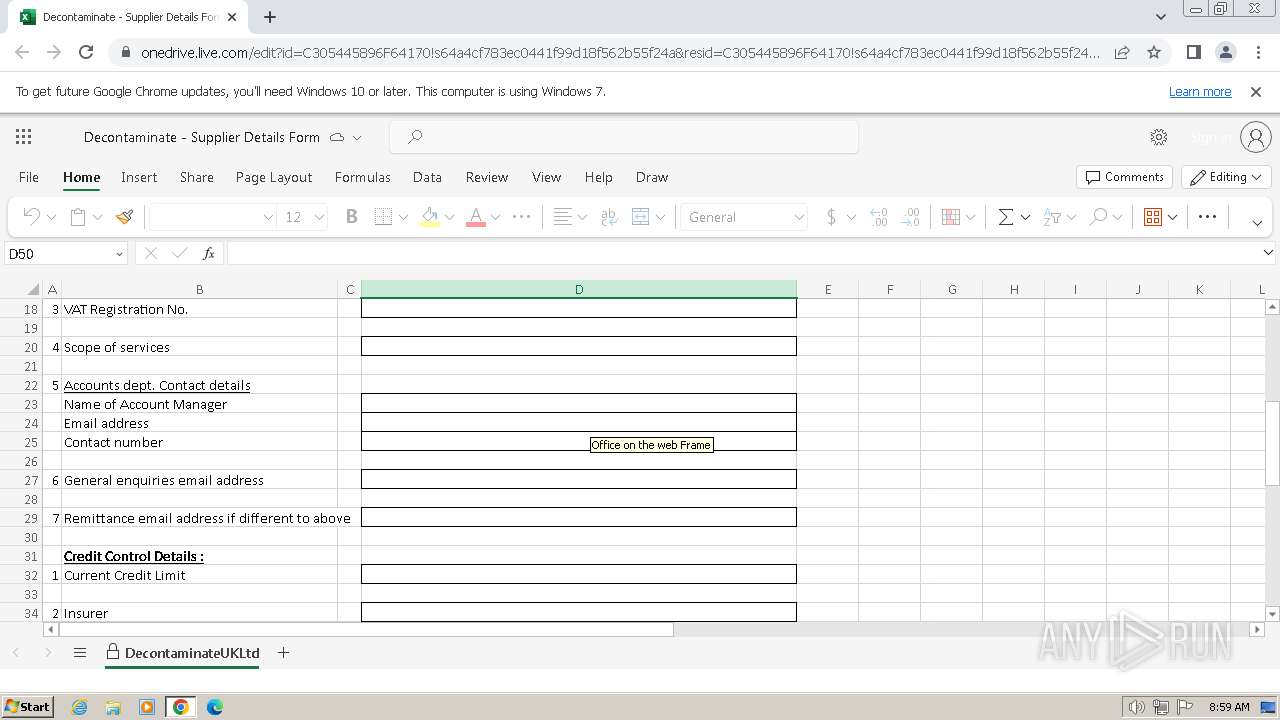Switch to the Insert tab
This screenshot has height=720, width=1280.
click(139, 177)
